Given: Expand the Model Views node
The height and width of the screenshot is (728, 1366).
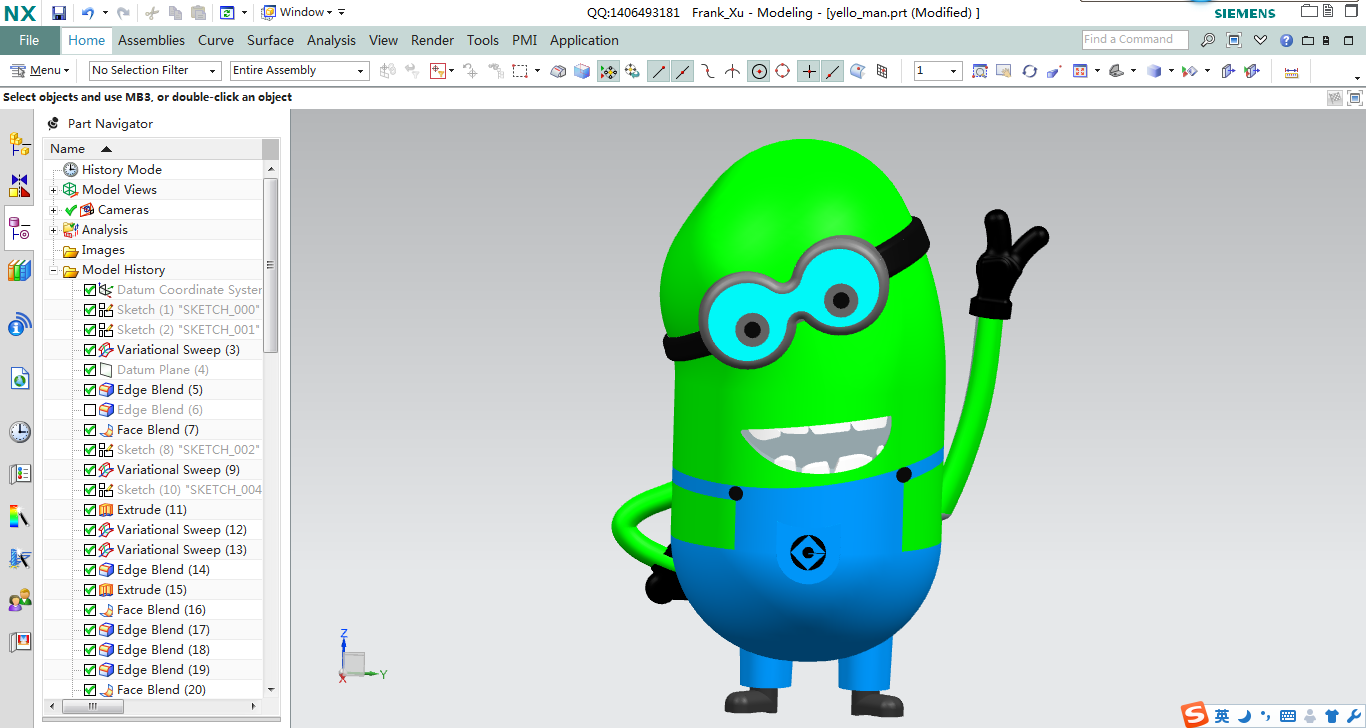Looking at the screenshot, I should point(54,190).
